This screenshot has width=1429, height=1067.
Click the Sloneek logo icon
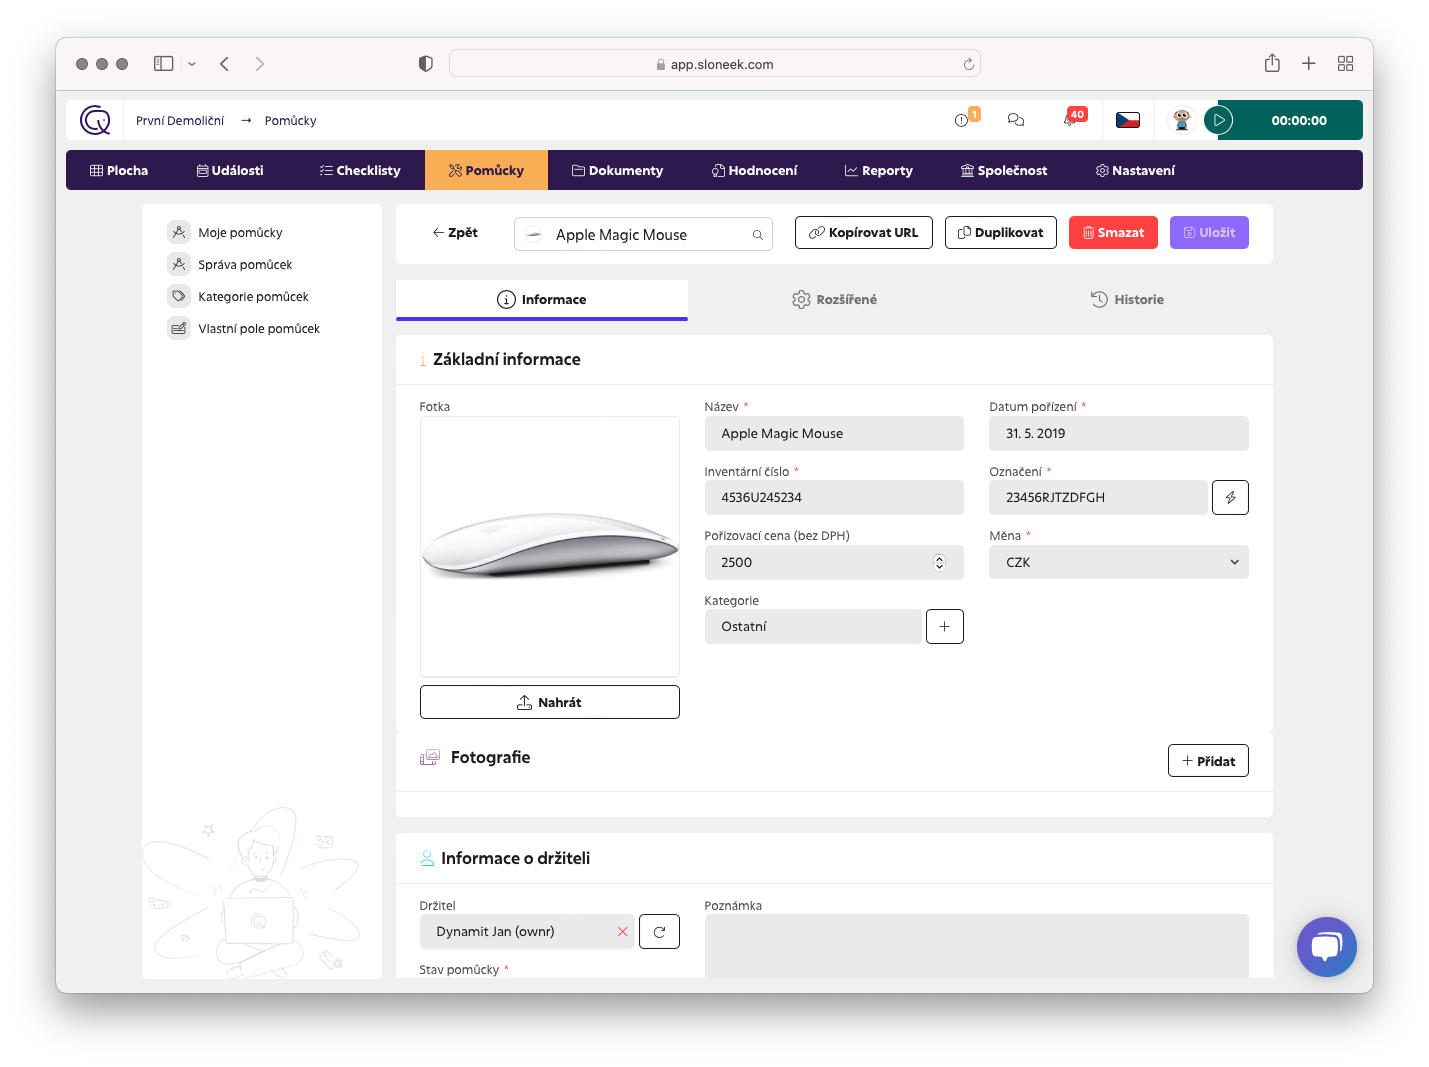pyautogui.click(x=95, y=120)
